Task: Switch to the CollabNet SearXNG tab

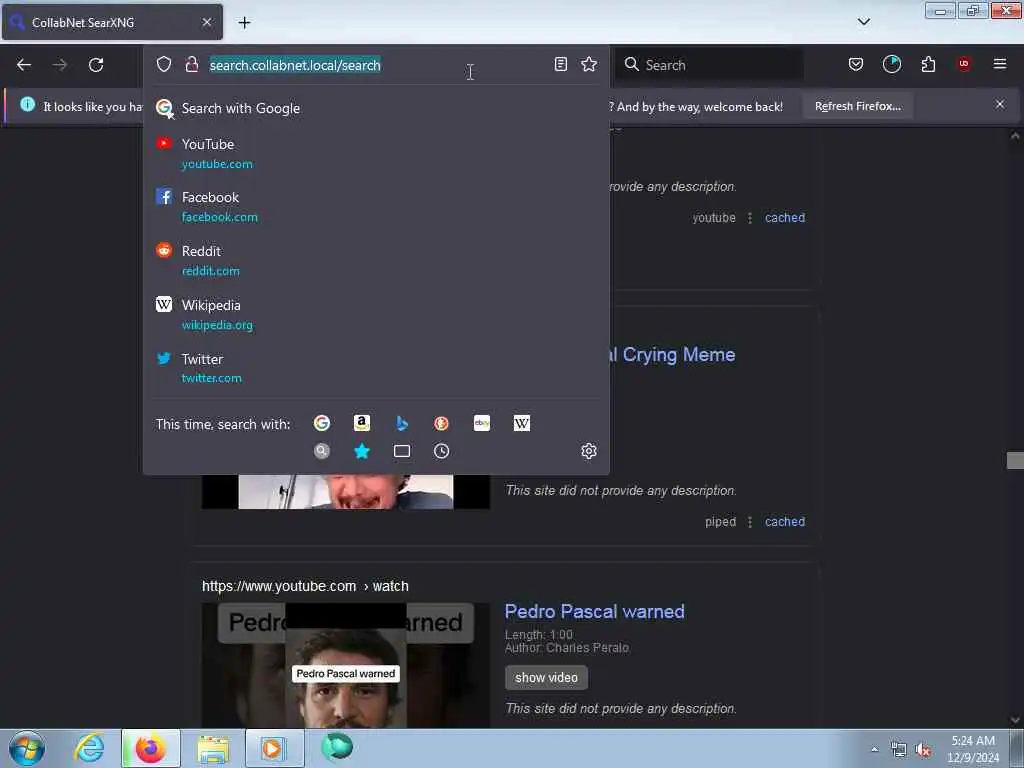Action: (112, 22)
